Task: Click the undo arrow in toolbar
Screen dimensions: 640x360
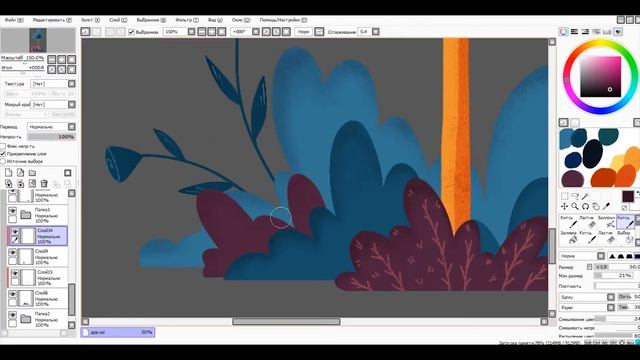Action: tap(85, 31)
